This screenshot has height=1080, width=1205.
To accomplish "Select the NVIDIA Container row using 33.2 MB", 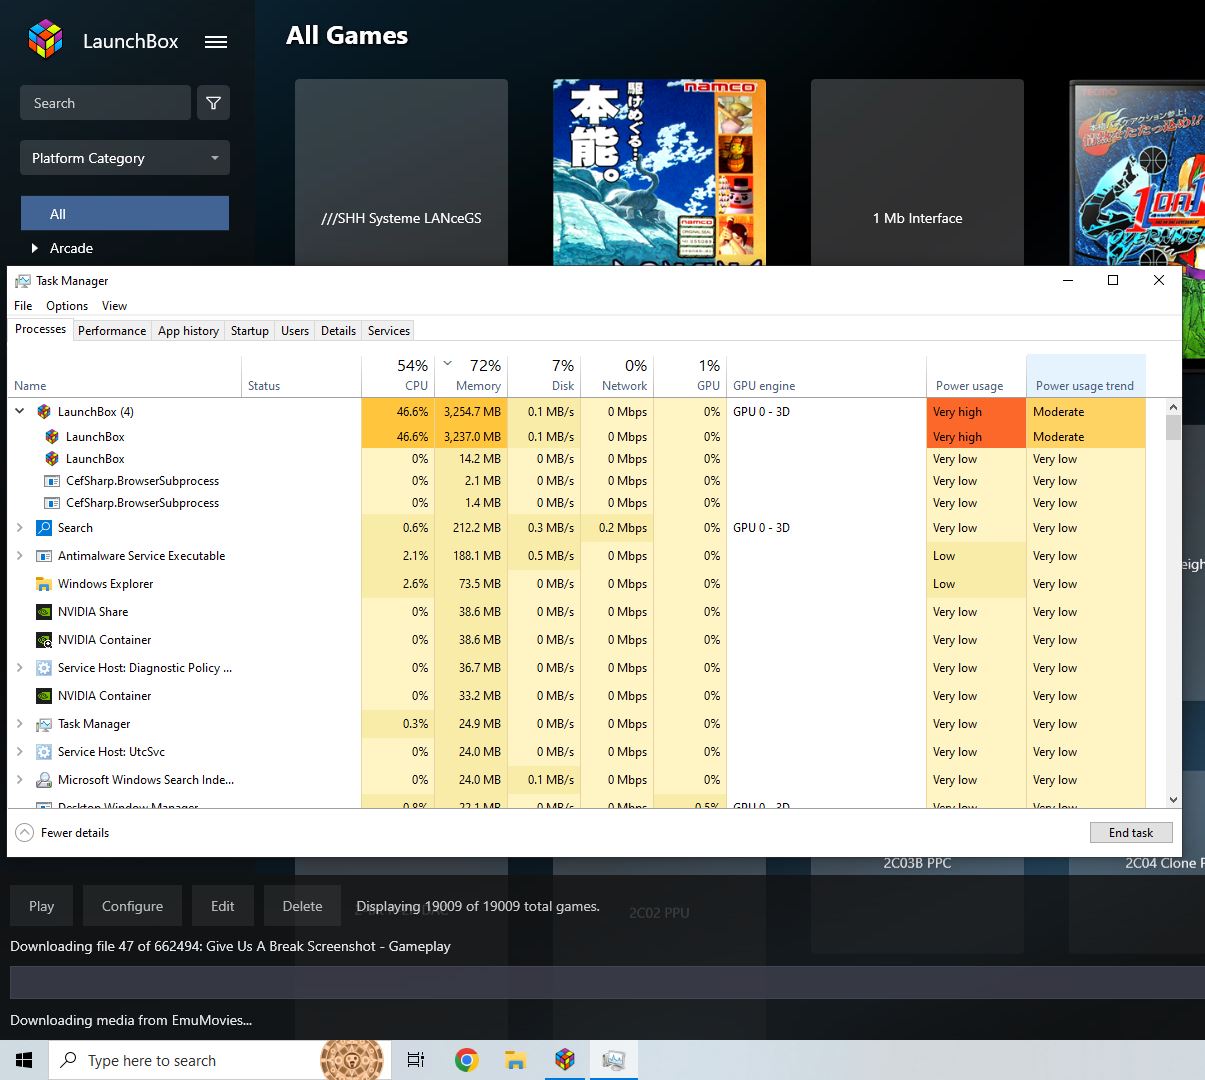I will coord(576,696).
